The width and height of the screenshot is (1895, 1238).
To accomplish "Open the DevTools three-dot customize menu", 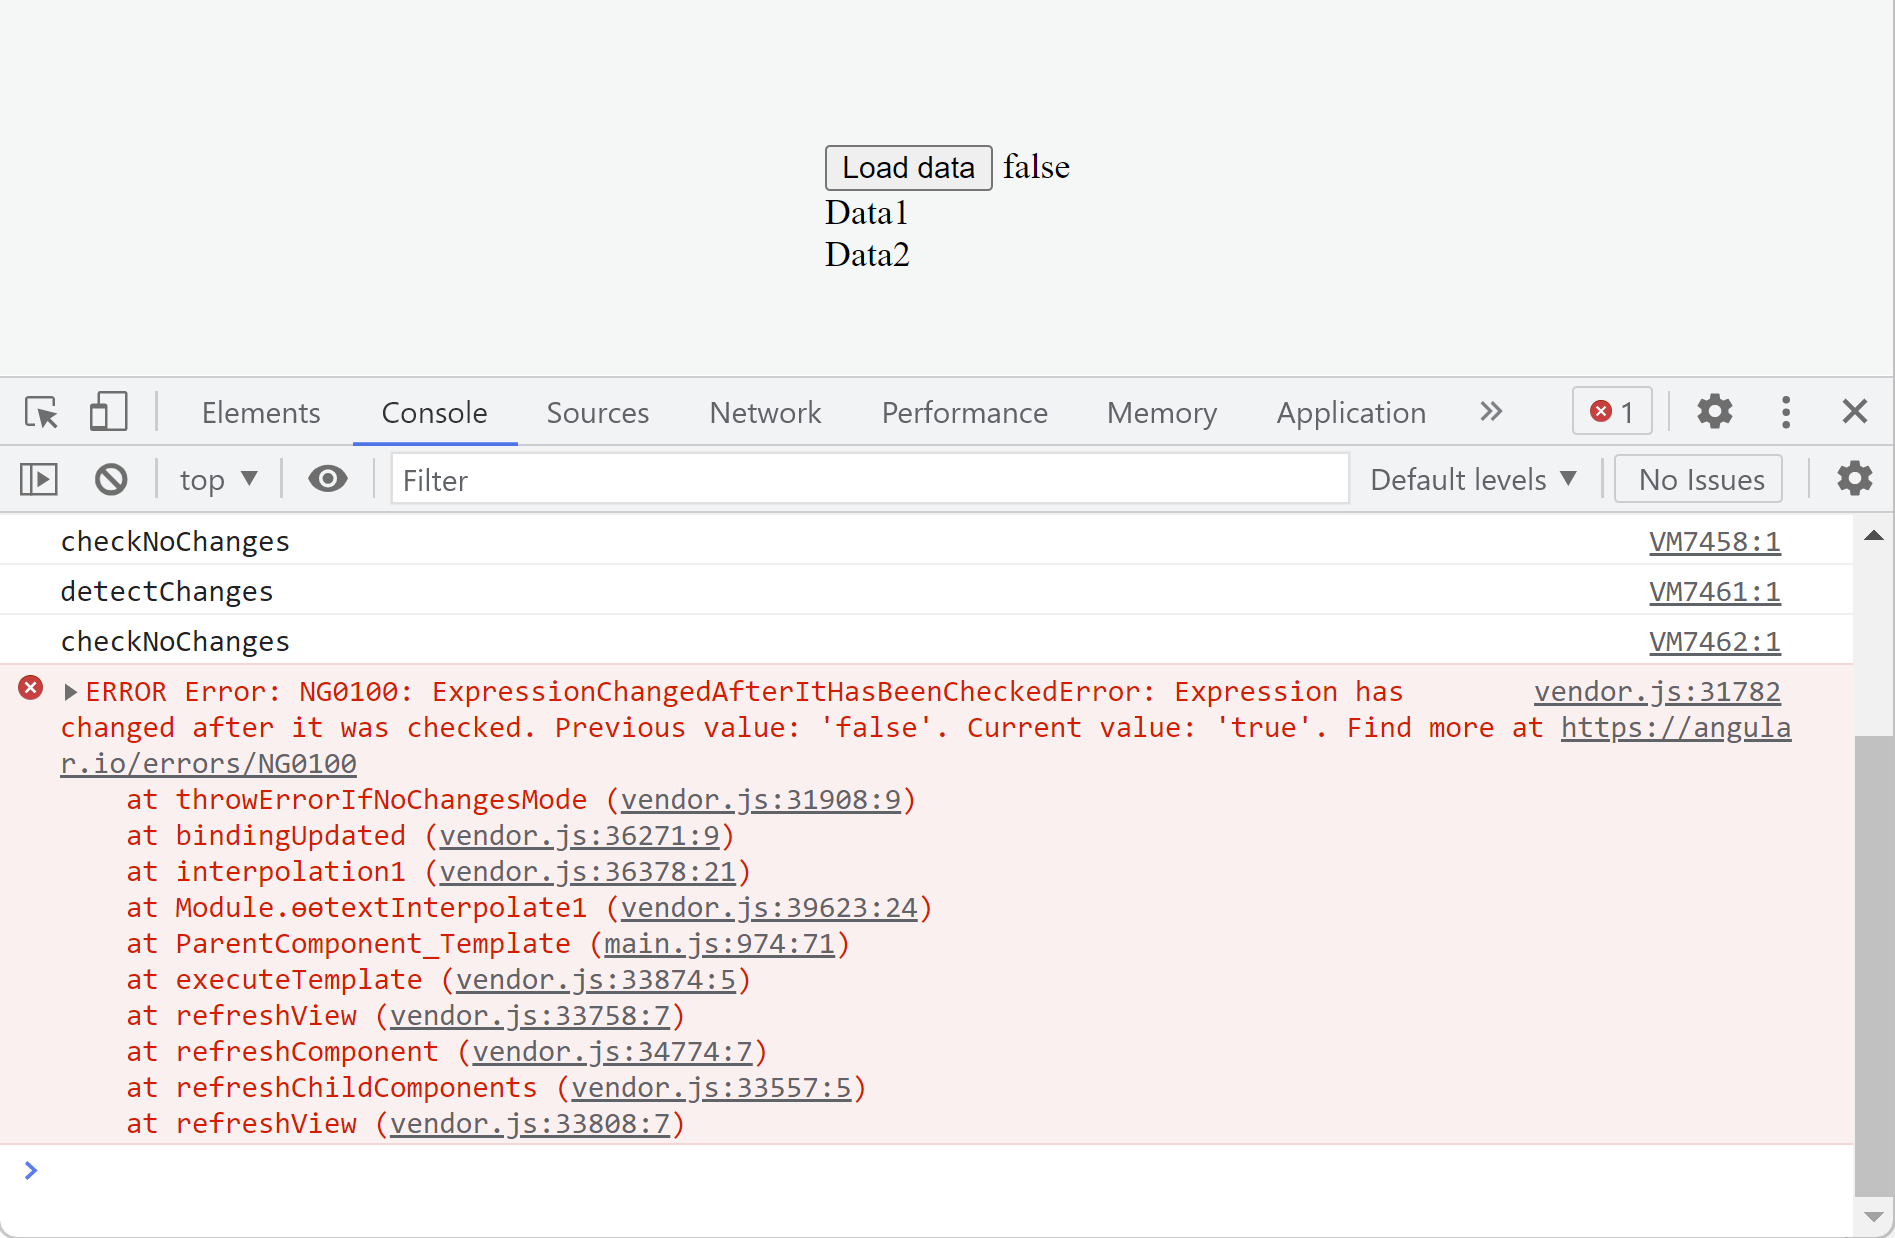I will [x=1786, y=411].
